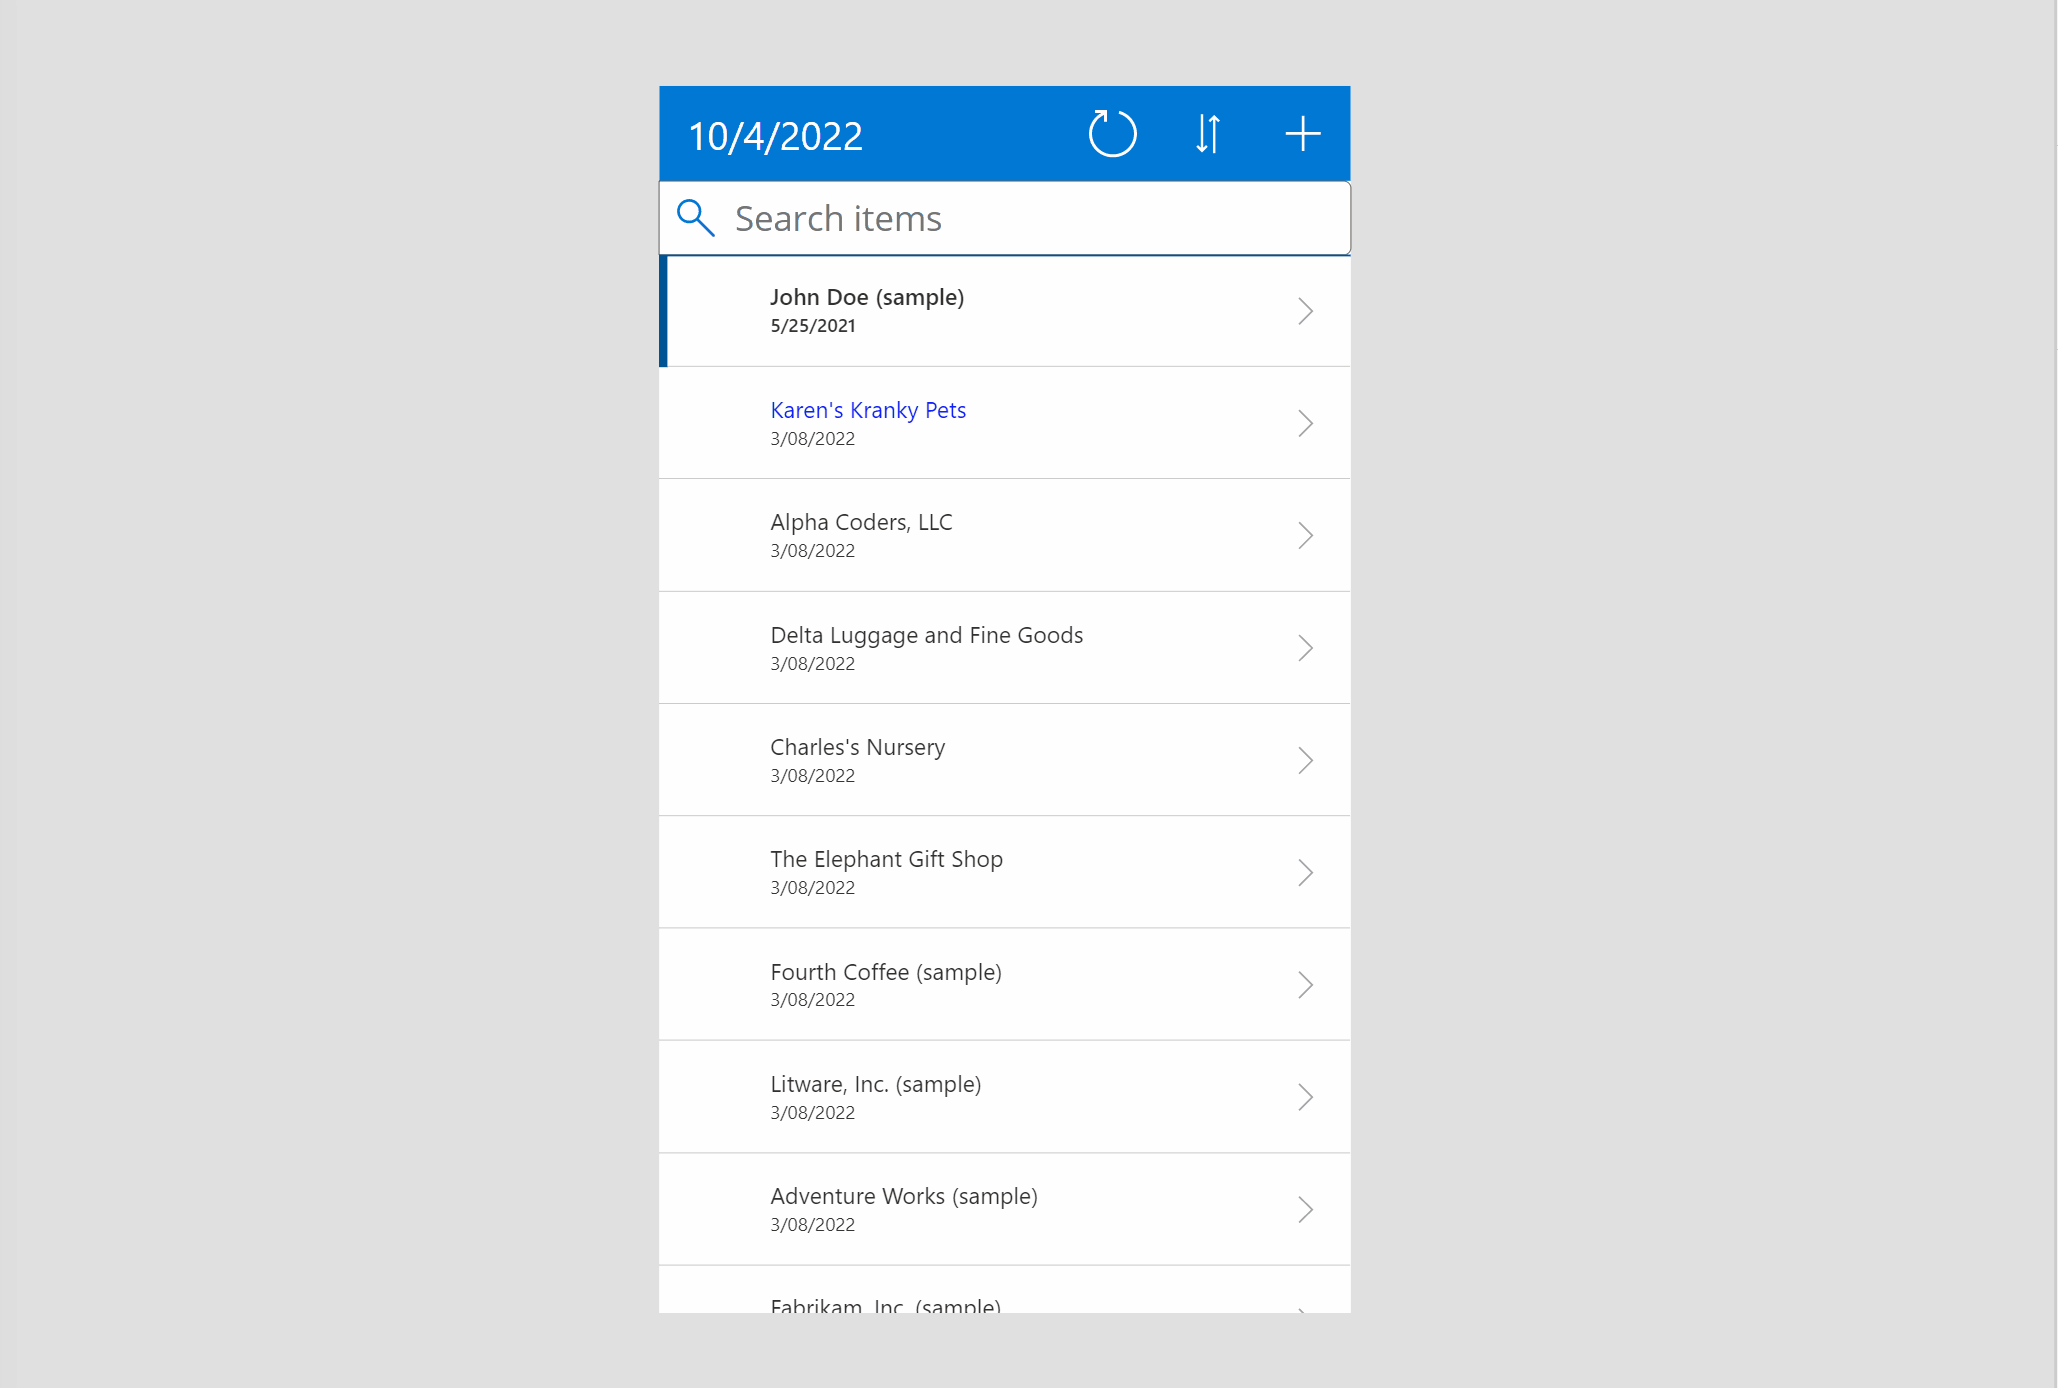The image size is (2058, 1388).
Task: Select the Litware, Inc. (sample) record
Action: point(1003,1095)
